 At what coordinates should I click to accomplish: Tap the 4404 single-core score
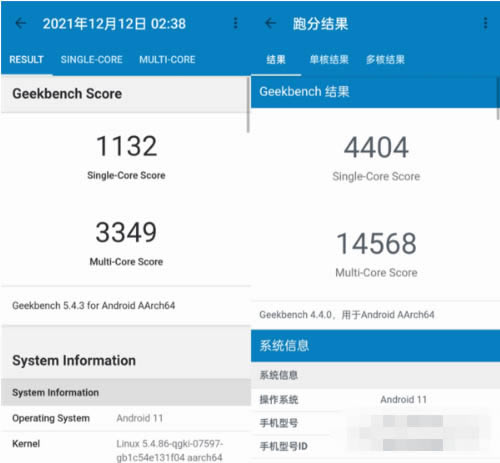click(x=376, y=147)
